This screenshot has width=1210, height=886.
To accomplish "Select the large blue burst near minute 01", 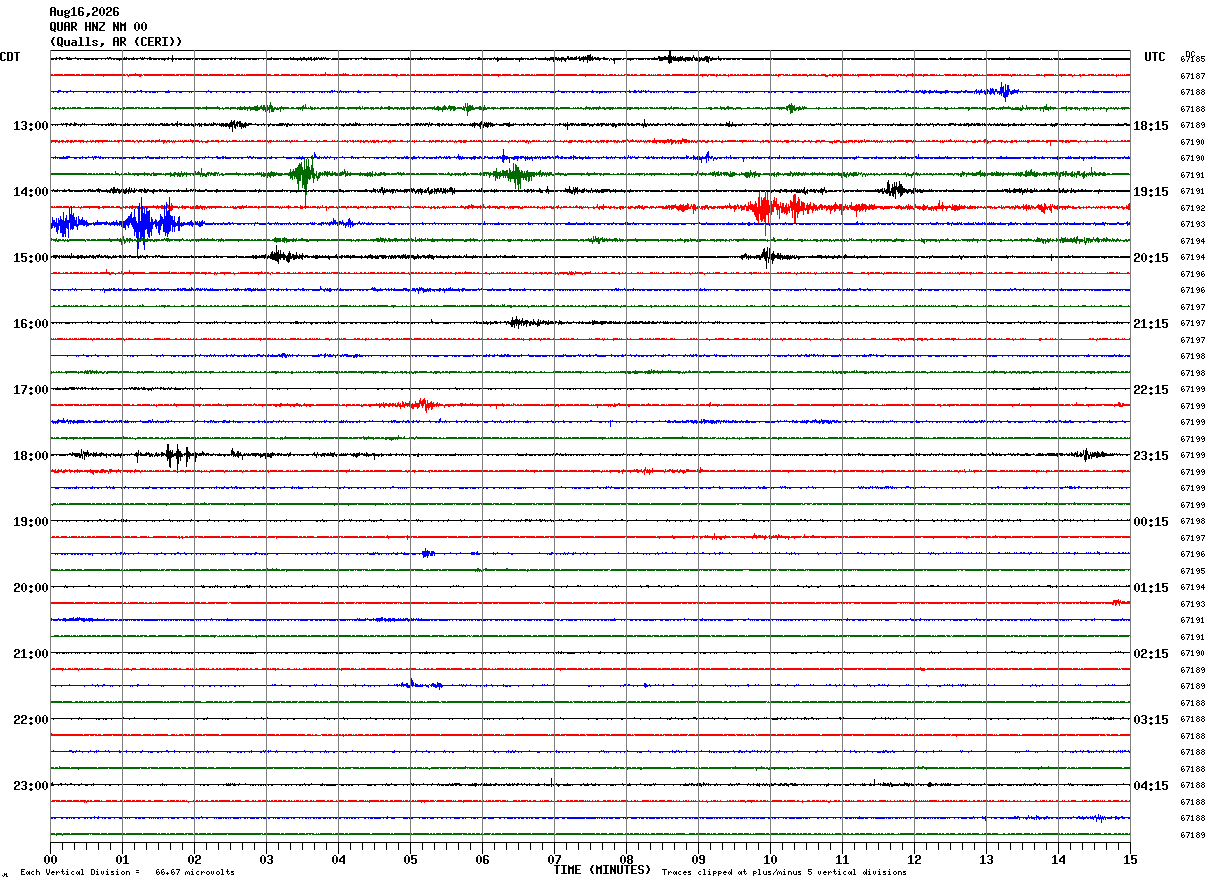I will click(145, 223).
